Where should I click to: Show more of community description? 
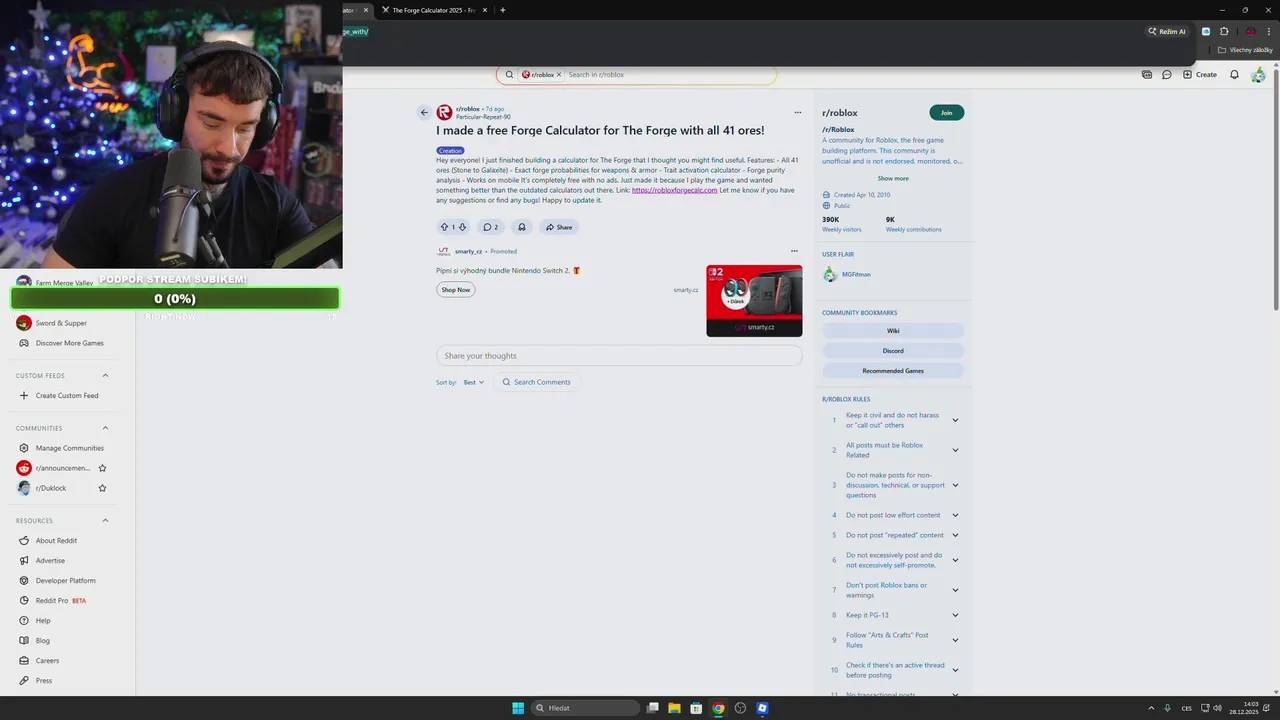pyautogui.click(x=893, y=179)
